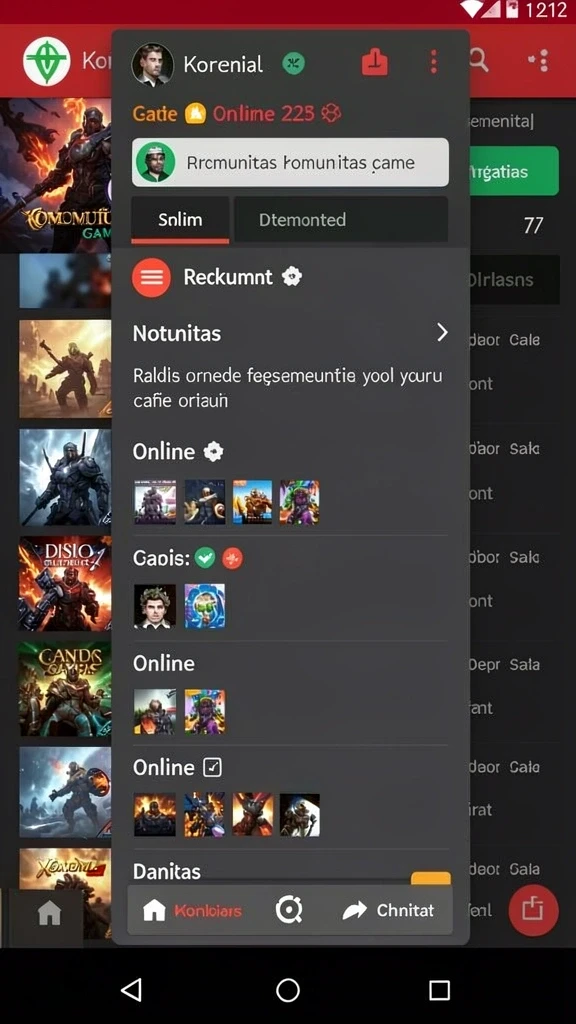
Task: Open first thumbnail under the plain Online heading
Action: click(155, 712)
